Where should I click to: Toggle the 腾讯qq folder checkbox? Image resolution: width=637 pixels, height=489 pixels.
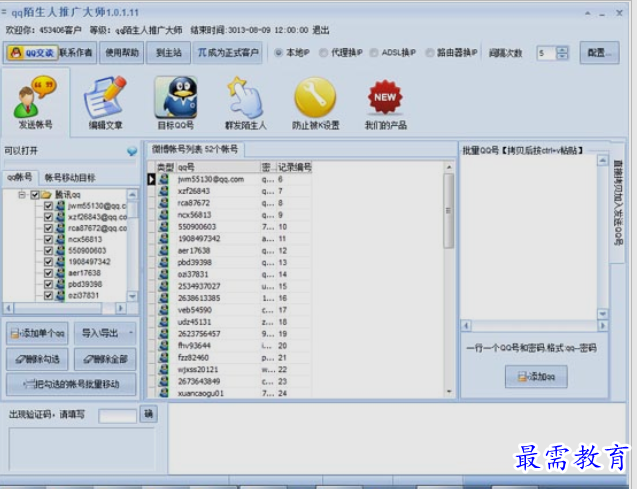coord(35,195)
